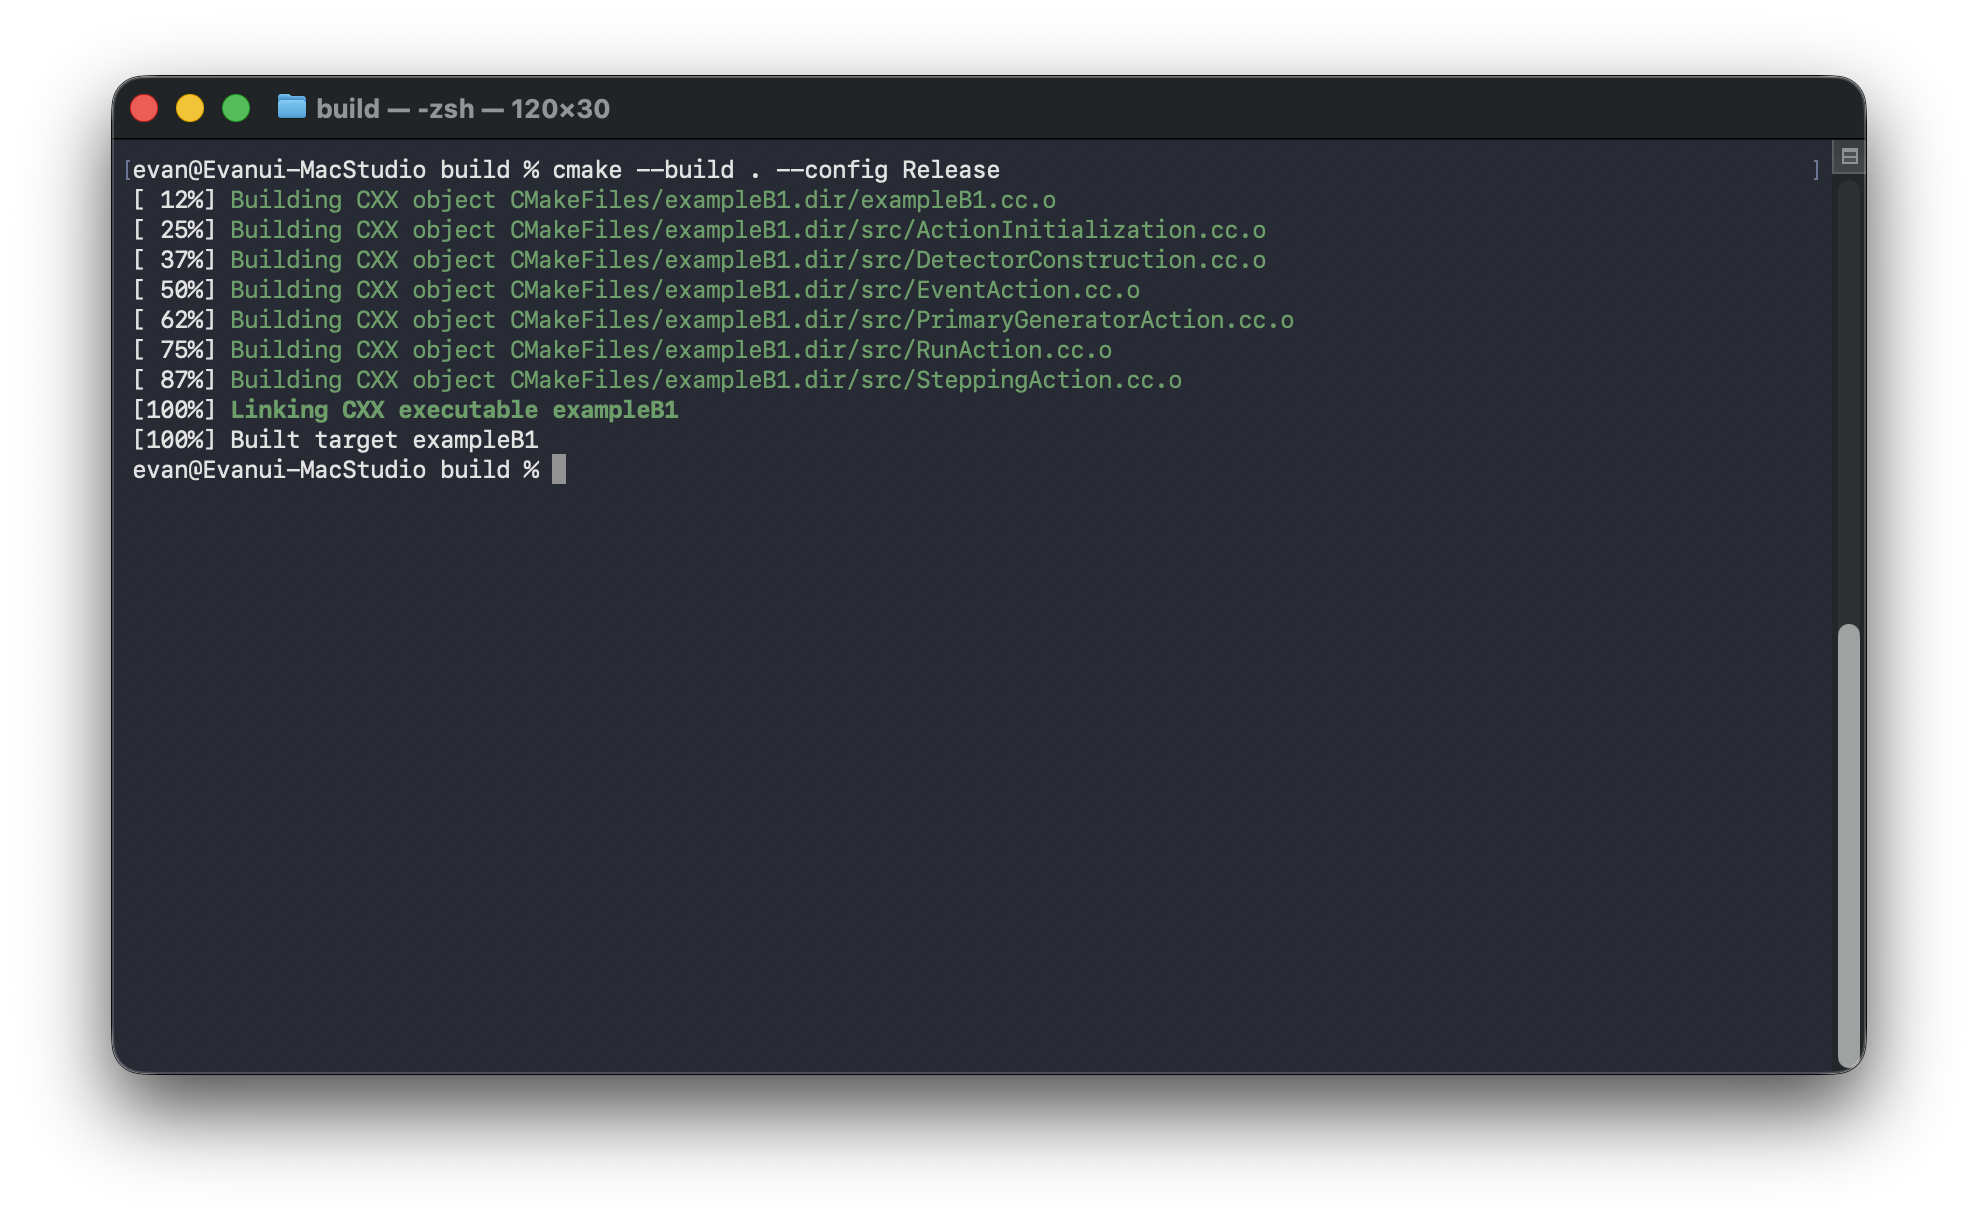
Task: Click the exampleB1.cc.o path on the 12% line
Action: (x=782, y=200)
